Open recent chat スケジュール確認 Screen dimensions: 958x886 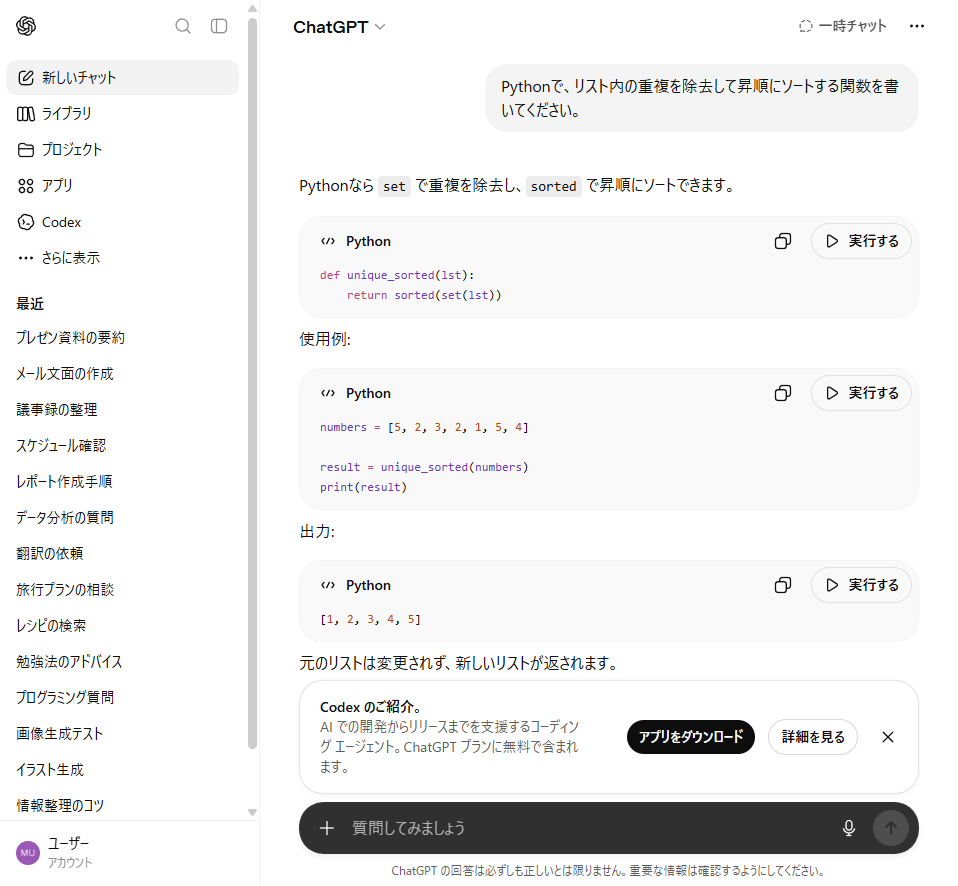click(122, 446)
